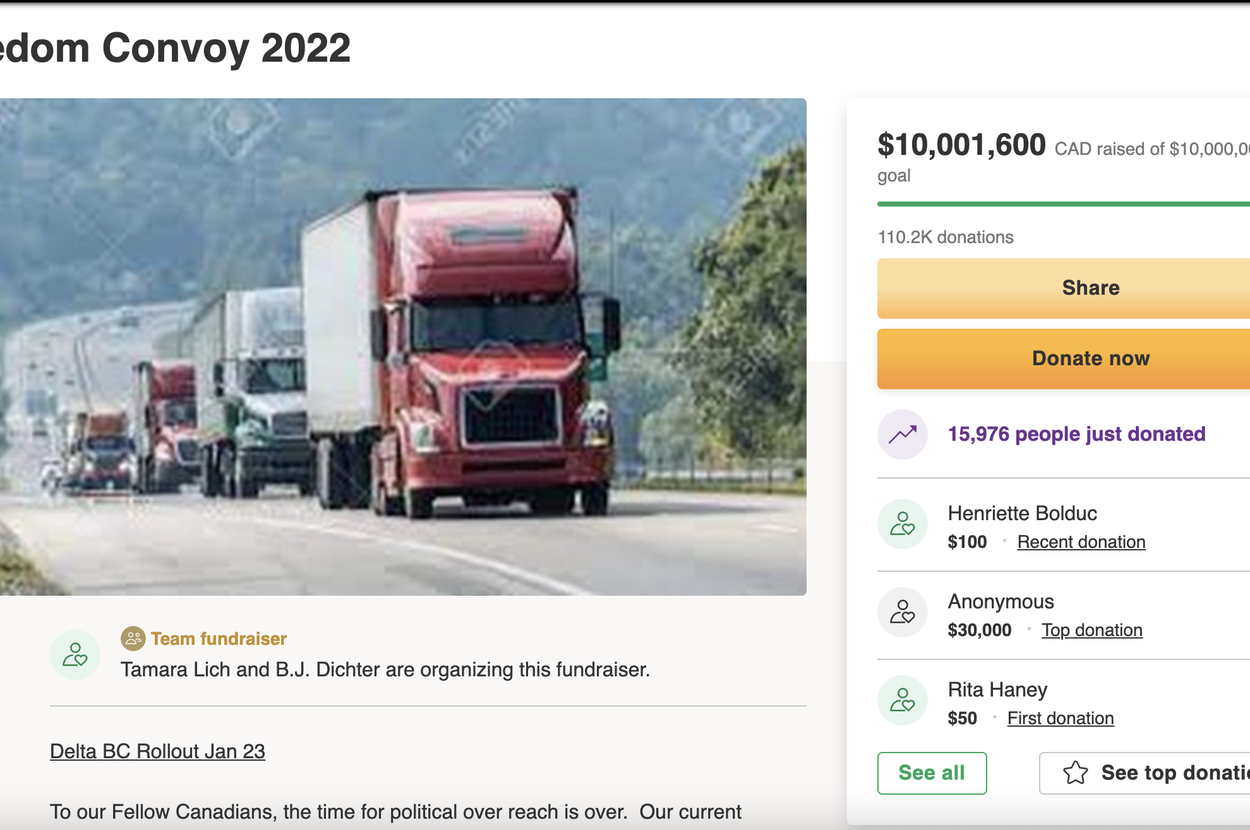The width and height of the screenshot is (1250, 830).
Task: Click the trending arrow icon beside people donated
Action: coord(902,434)
